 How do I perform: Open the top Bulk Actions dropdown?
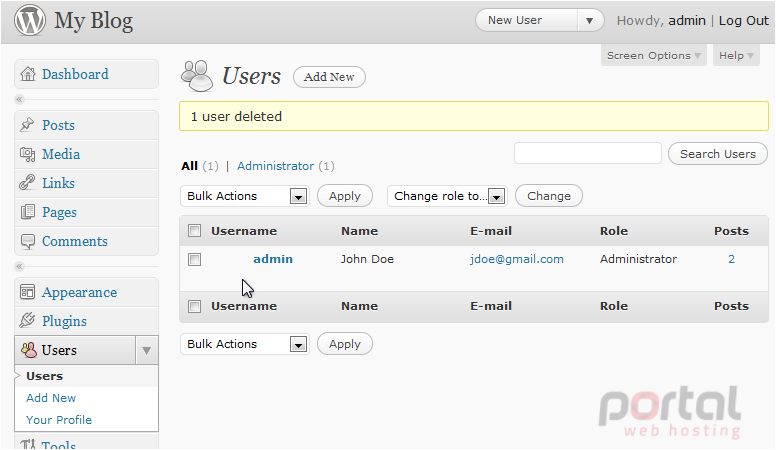pyautogui.click(x=244, y=196)
